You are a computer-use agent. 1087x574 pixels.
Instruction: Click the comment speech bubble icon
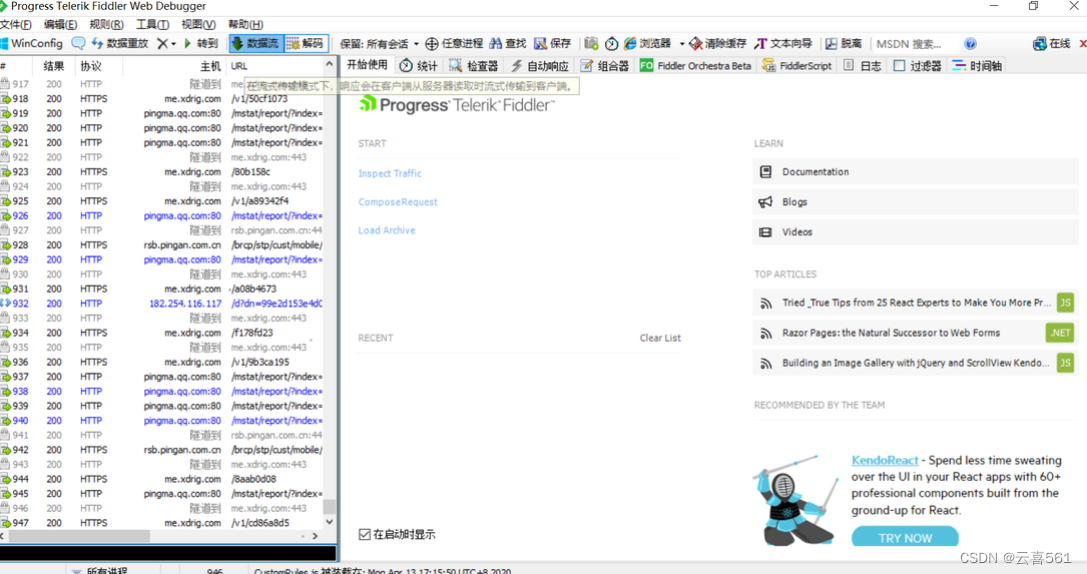(x=78, y=43)
